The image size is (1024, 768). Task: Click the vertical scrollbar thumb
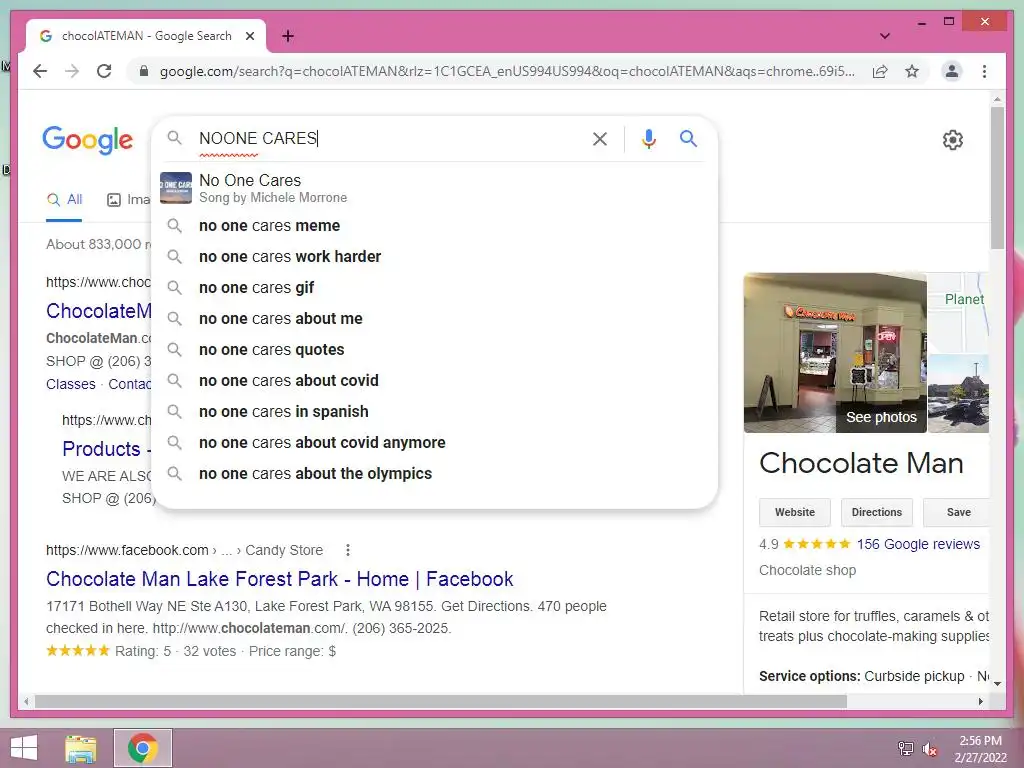tap(997, 178)
